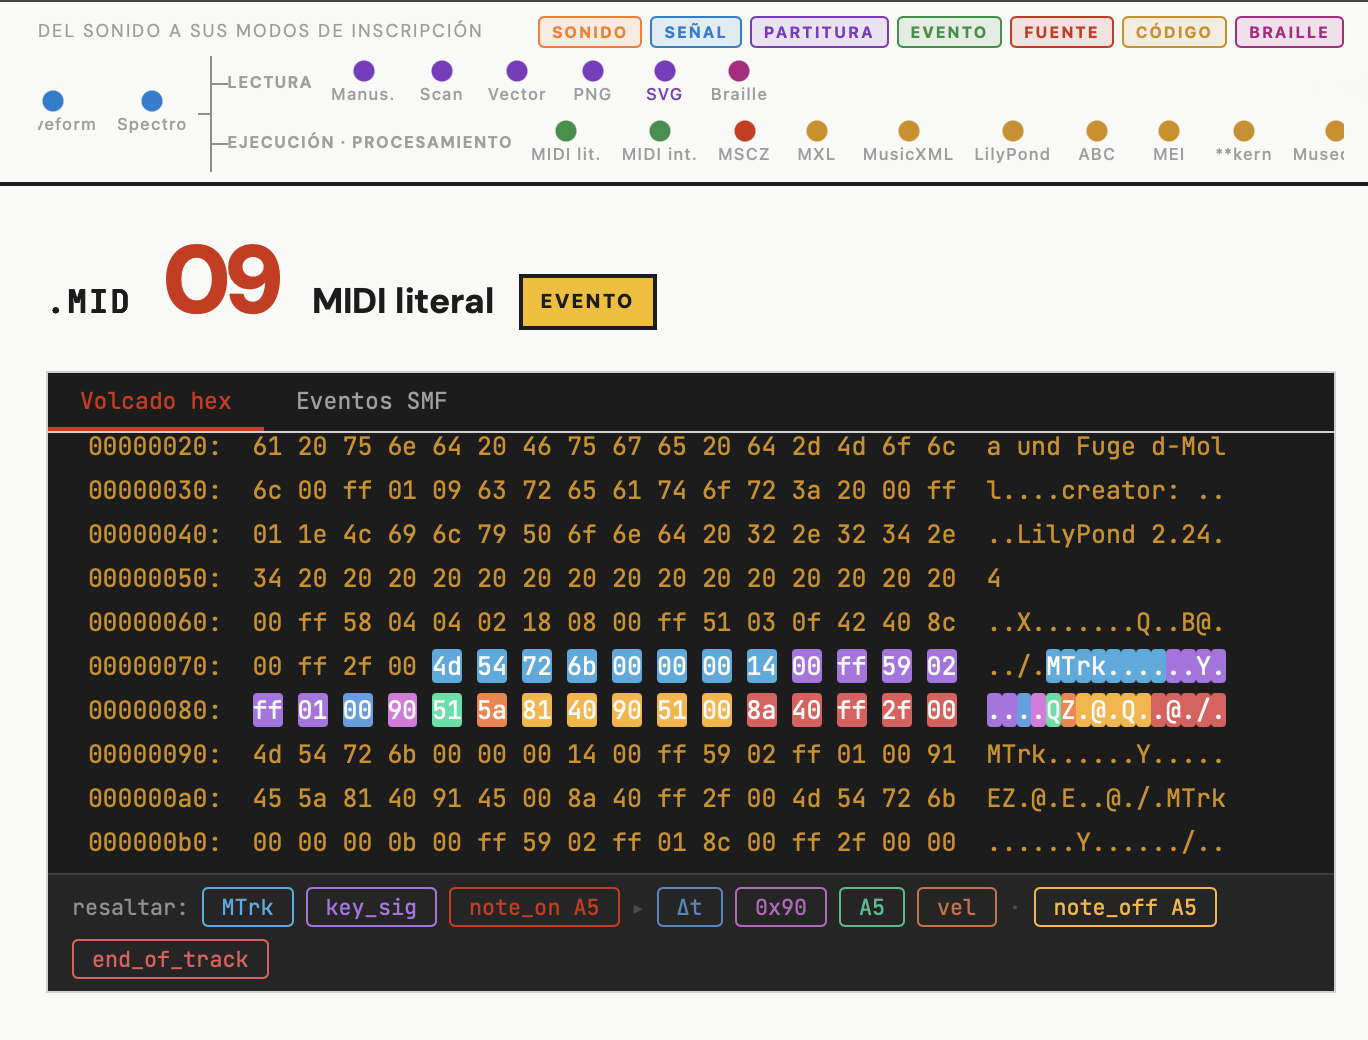
Task: Enable end_of_track highlighting
Action: point(170,959)
